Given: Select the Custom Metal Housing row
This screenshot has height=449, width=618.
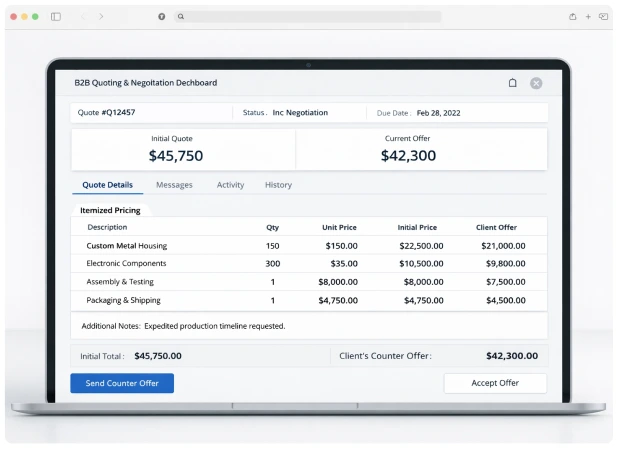Looking at the screenshot, I should [309, 246].
